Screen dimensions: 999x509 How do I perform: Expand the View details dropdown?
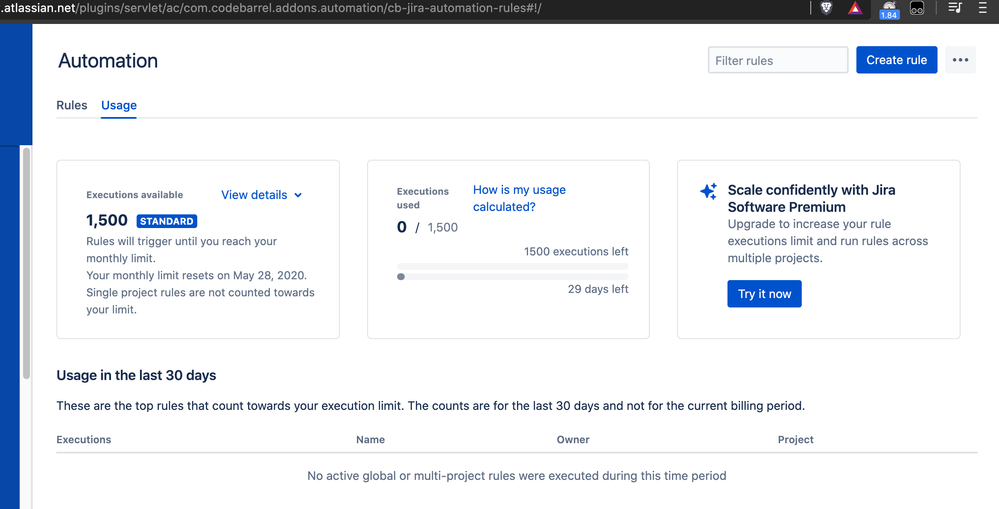pyautogui.click(x=261, y=195)
